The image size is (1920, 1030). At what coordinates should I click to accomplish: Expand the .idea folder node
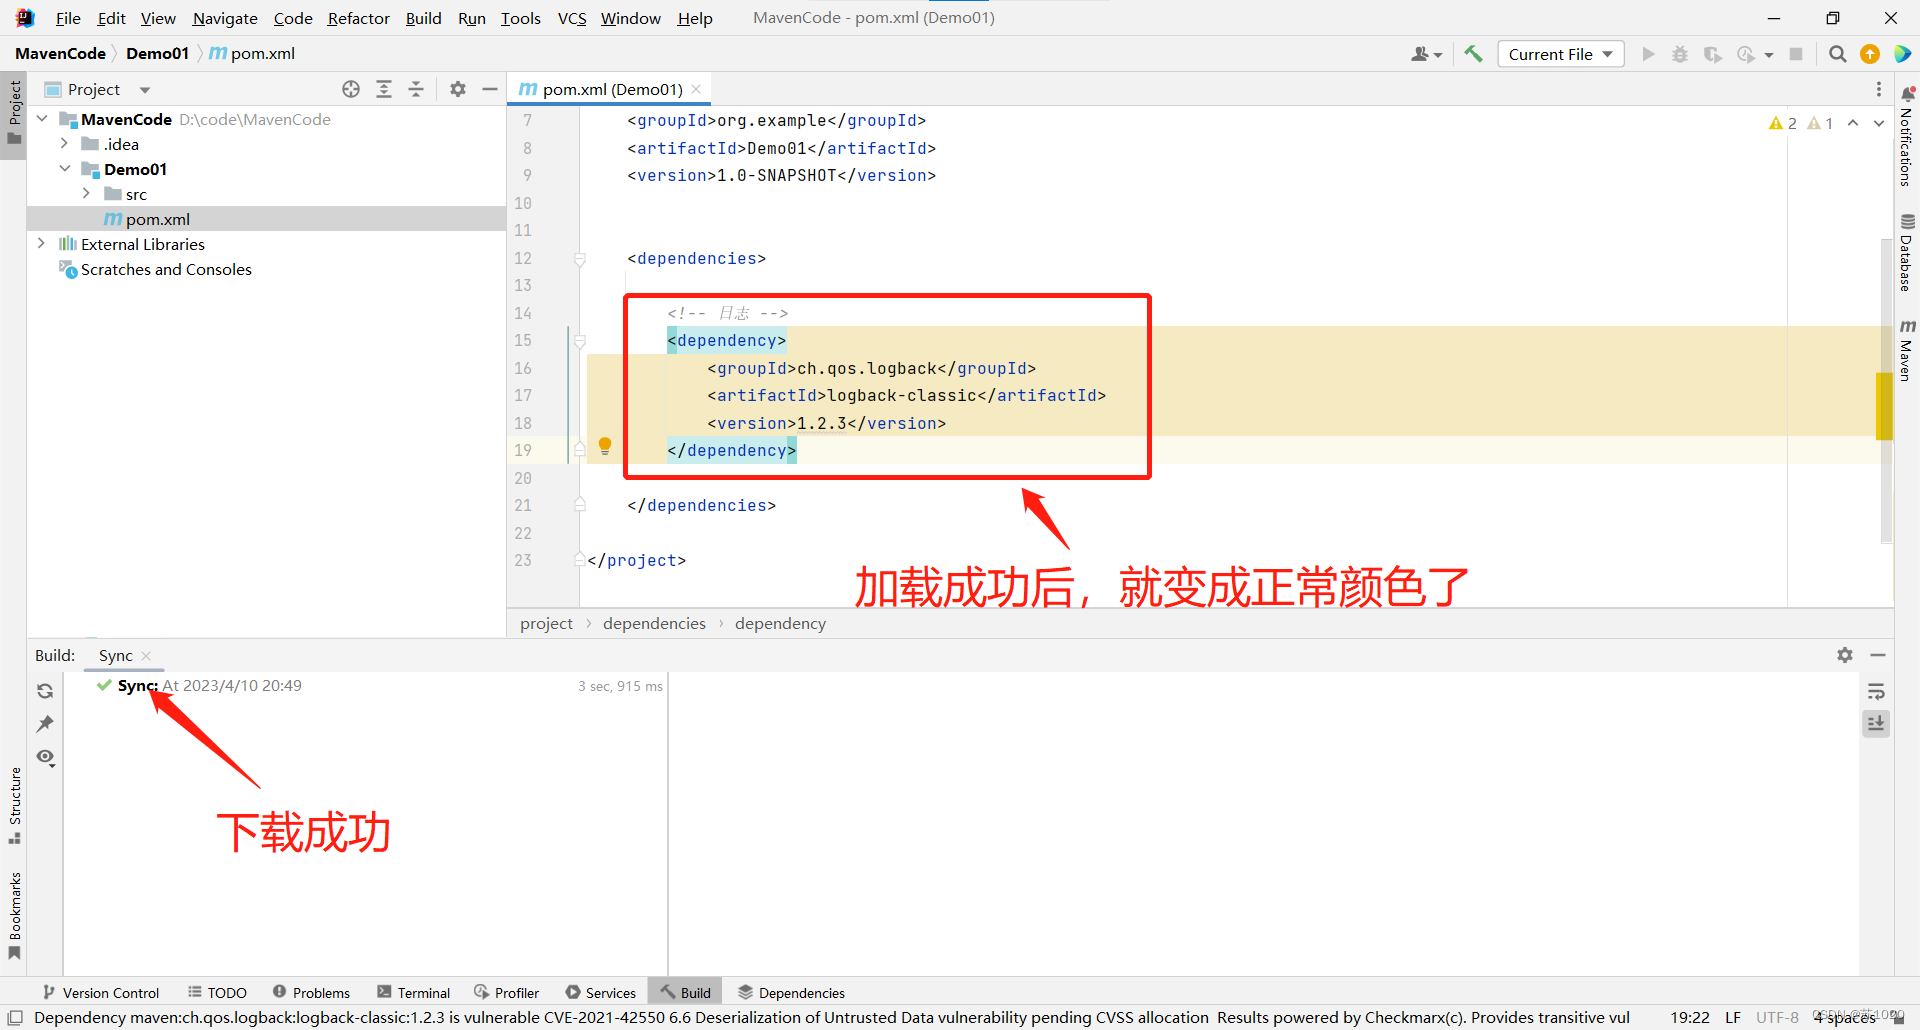click(64, 144)
